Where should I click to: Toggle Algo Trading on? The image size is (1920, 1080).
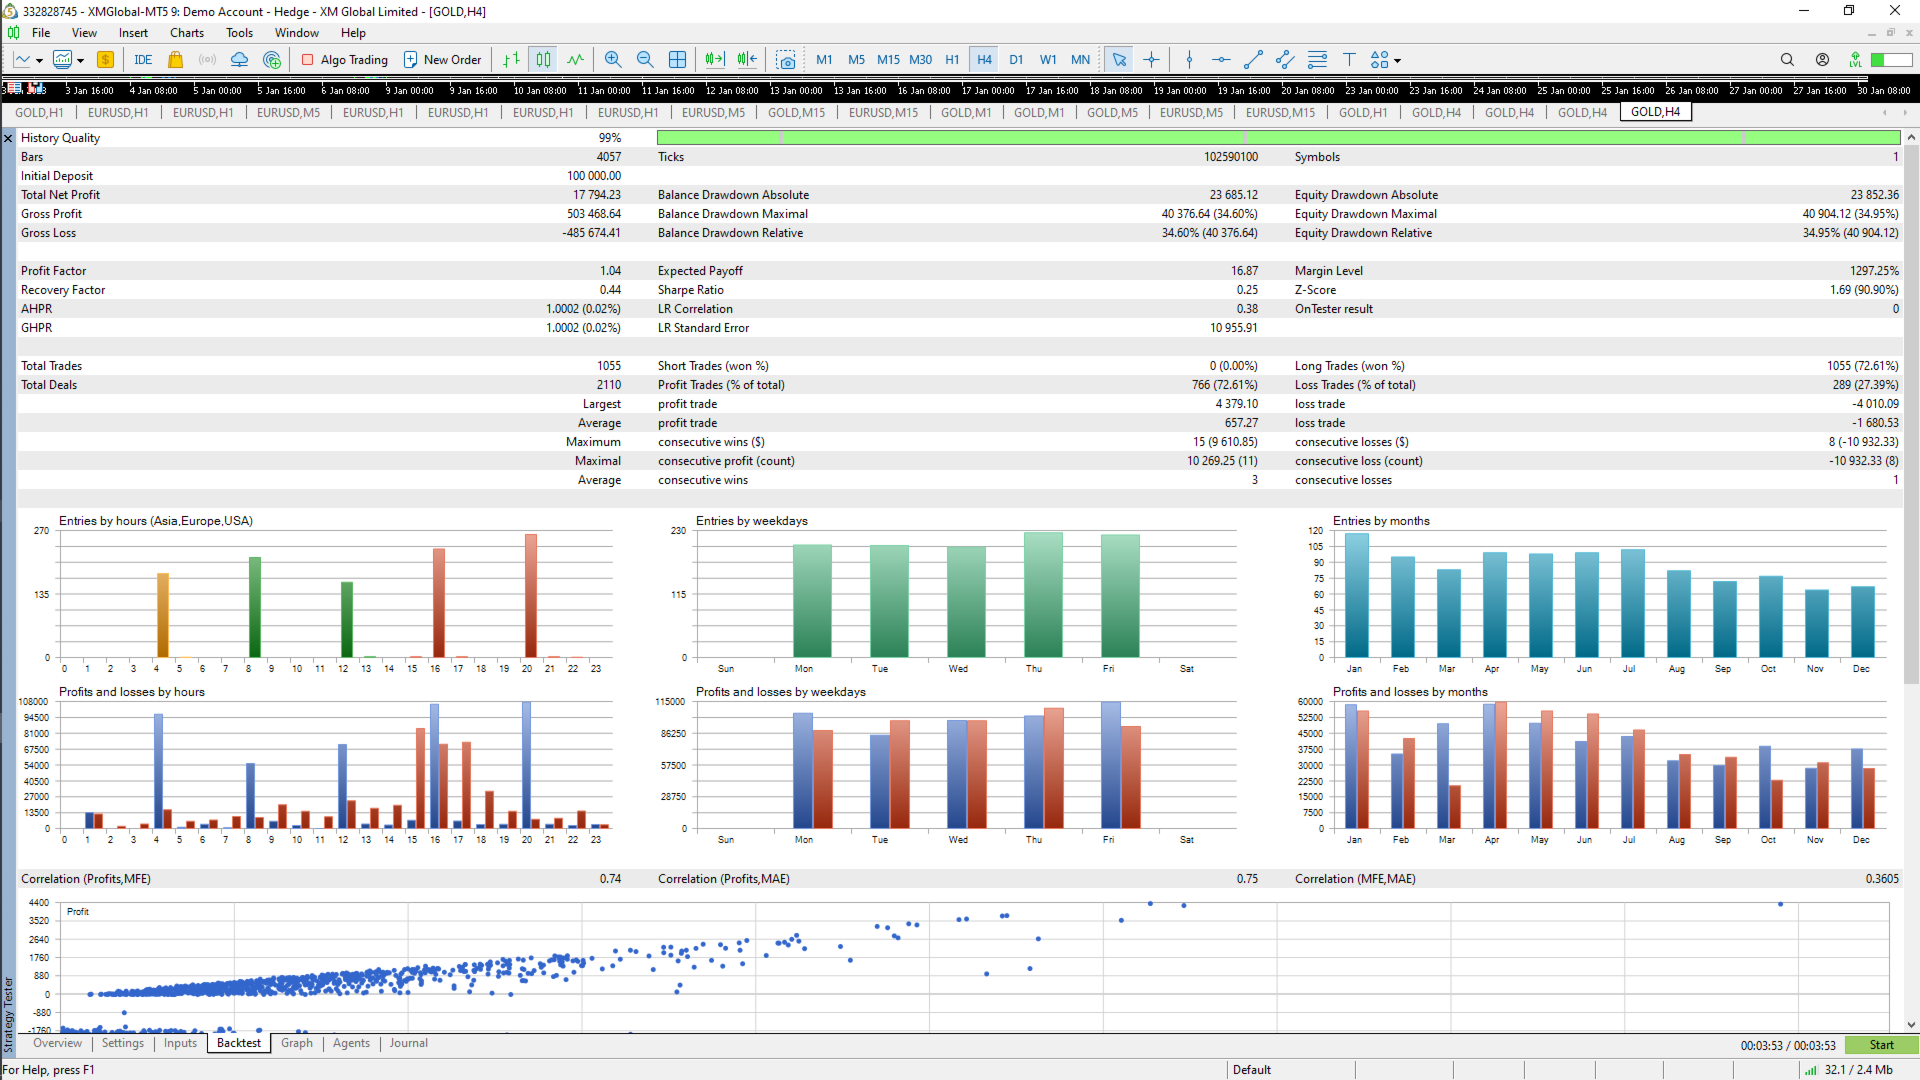(x=345, y=60)
